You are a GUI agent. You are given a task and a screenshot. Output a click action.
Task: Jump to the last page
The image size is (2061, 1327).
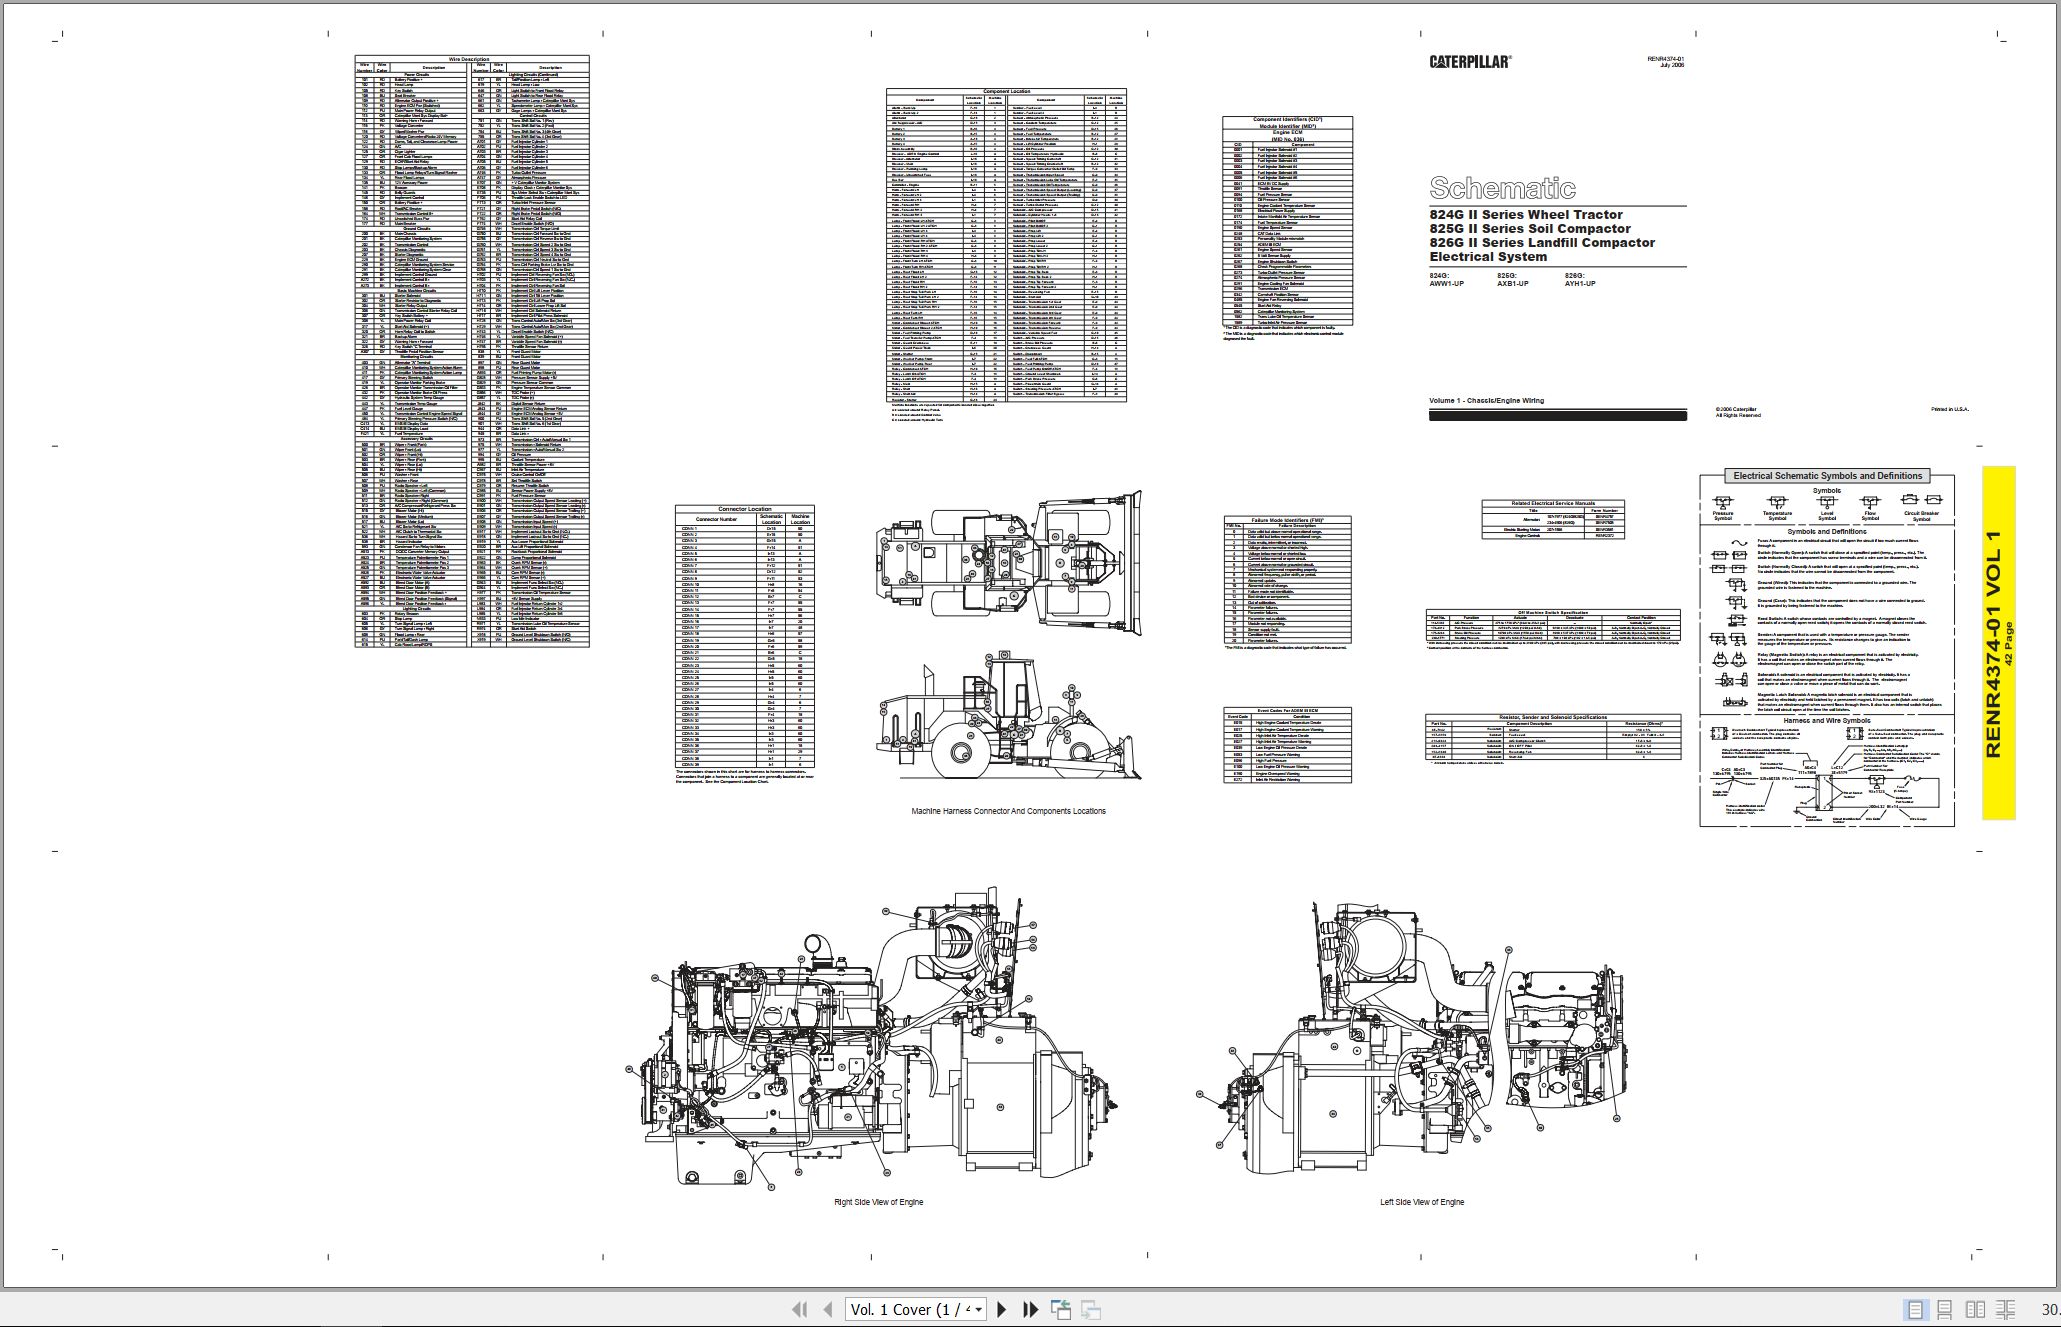1030,1309
